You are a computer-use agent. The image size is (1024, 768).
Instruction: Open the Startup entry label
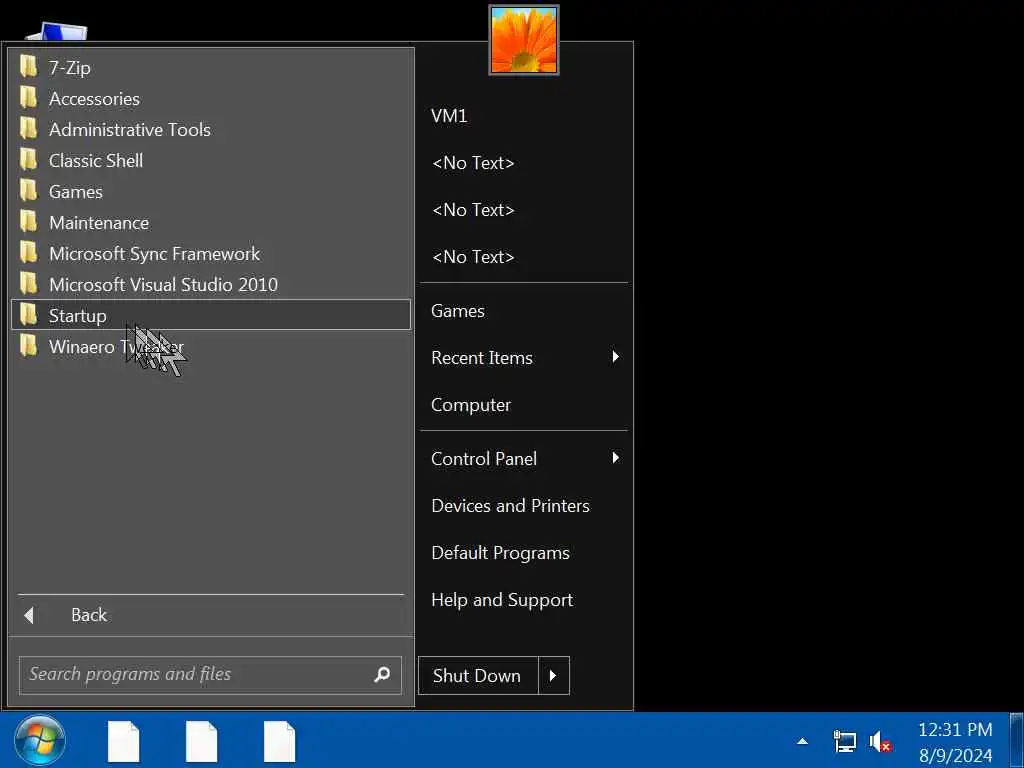tap(78, 316)
